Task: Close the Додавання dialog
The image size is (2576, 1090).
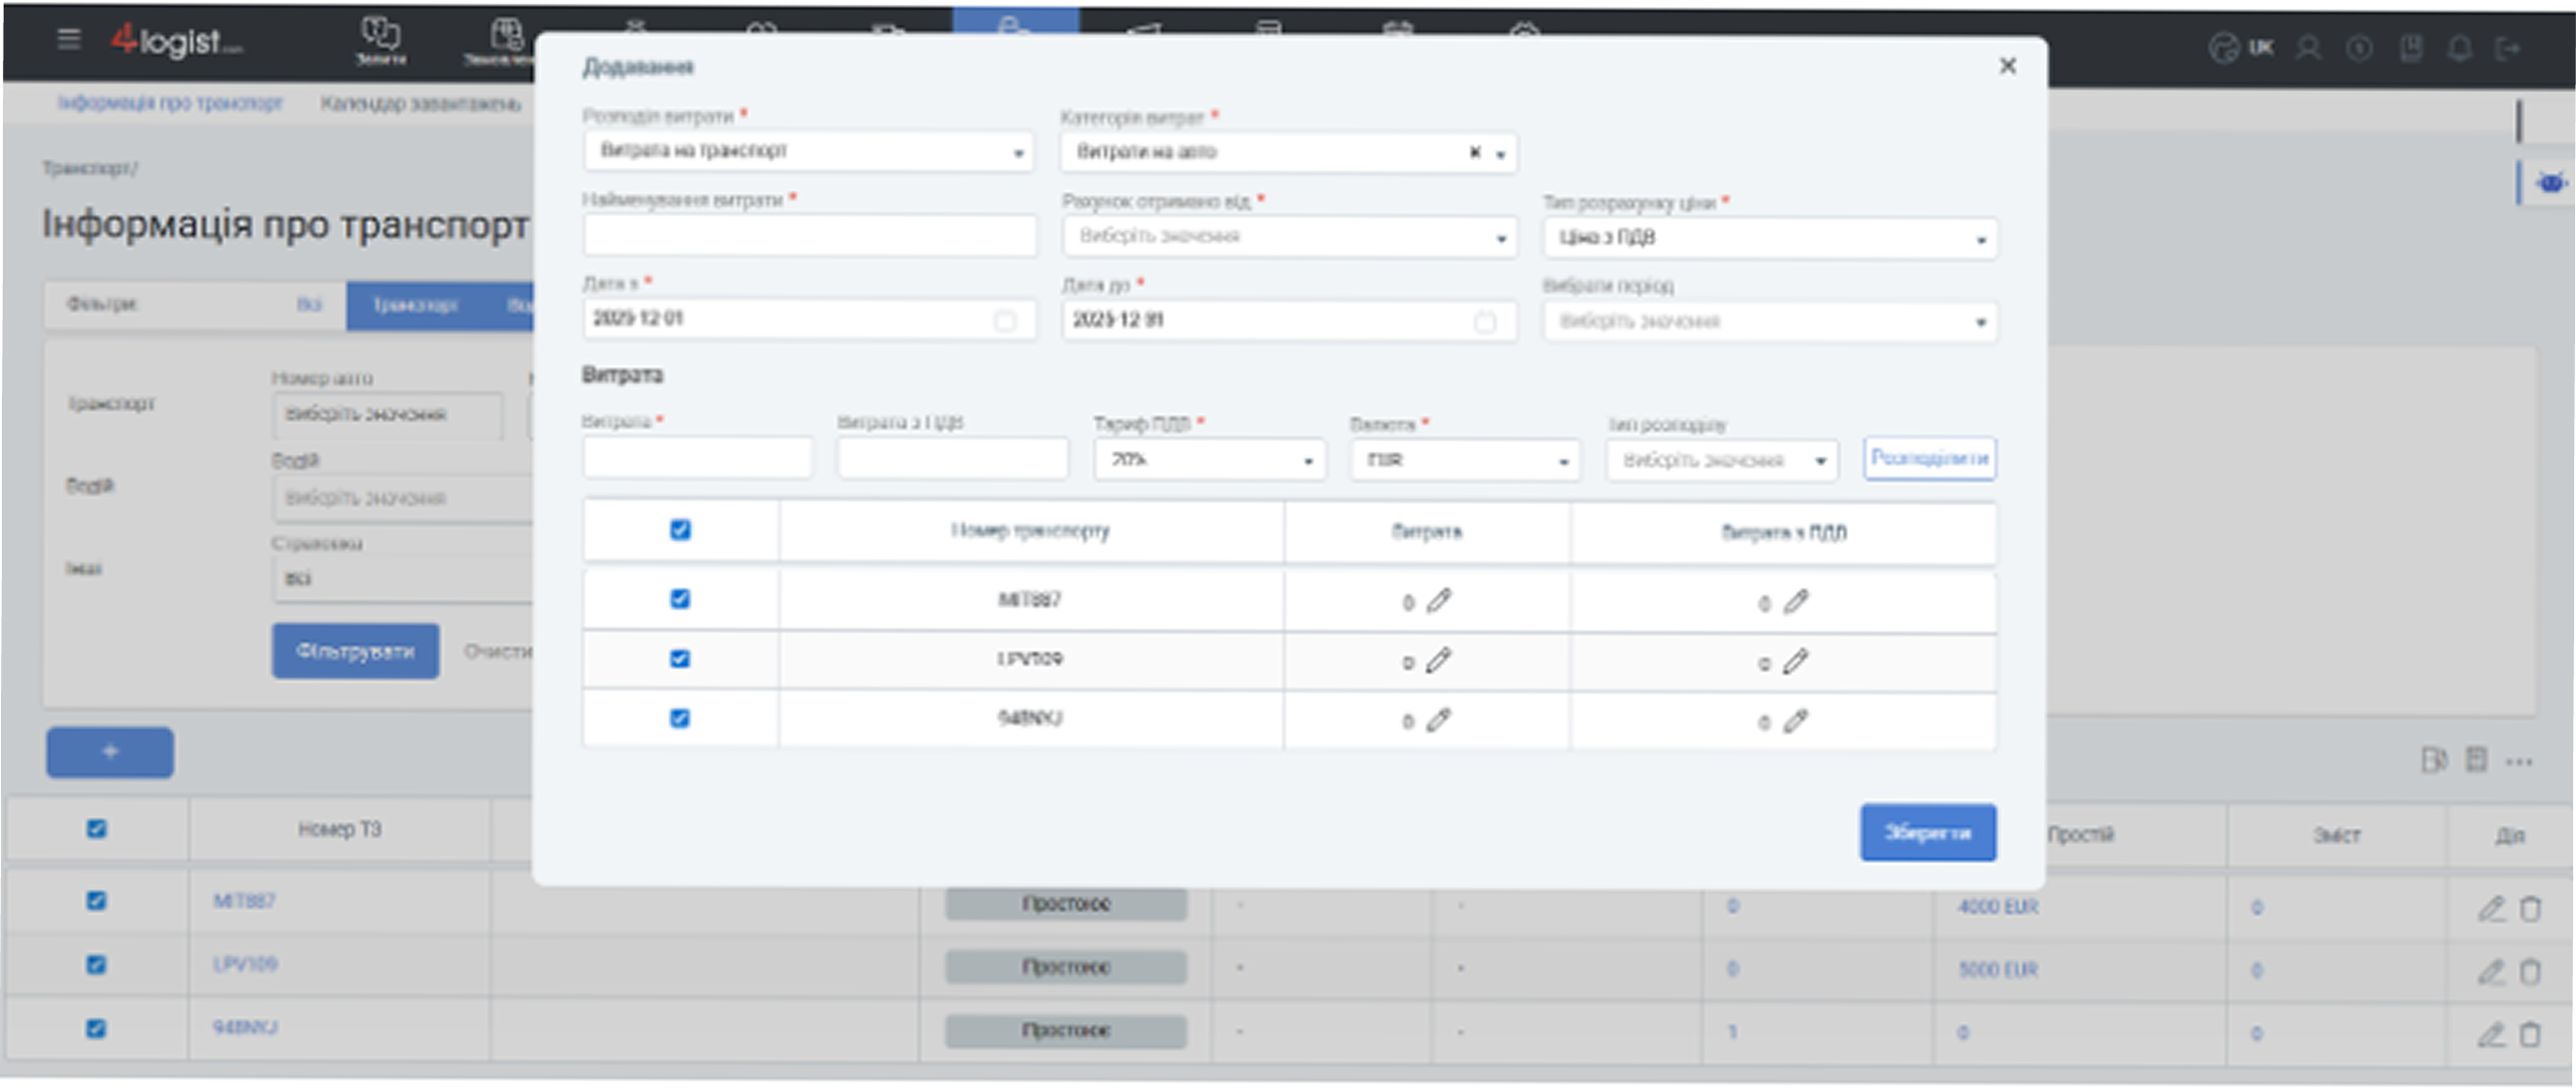Action: tap(2006, 66)
